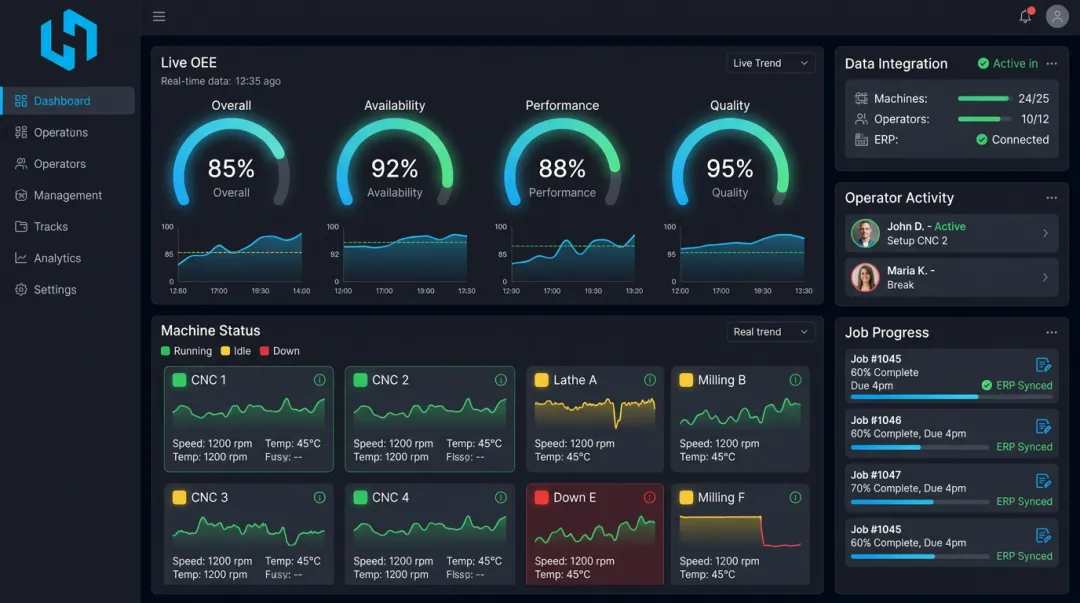Click the Milling F sparkline chart

[x=740, y=531]
